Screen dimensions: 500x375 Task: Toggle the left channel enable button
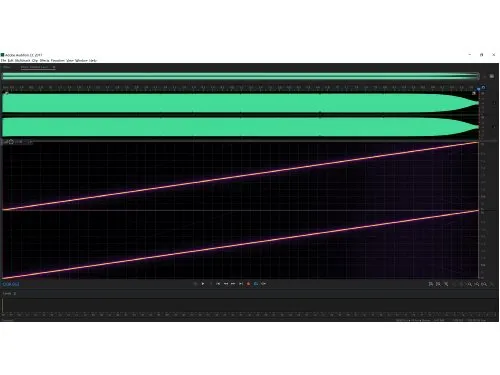tap(494, 103)
